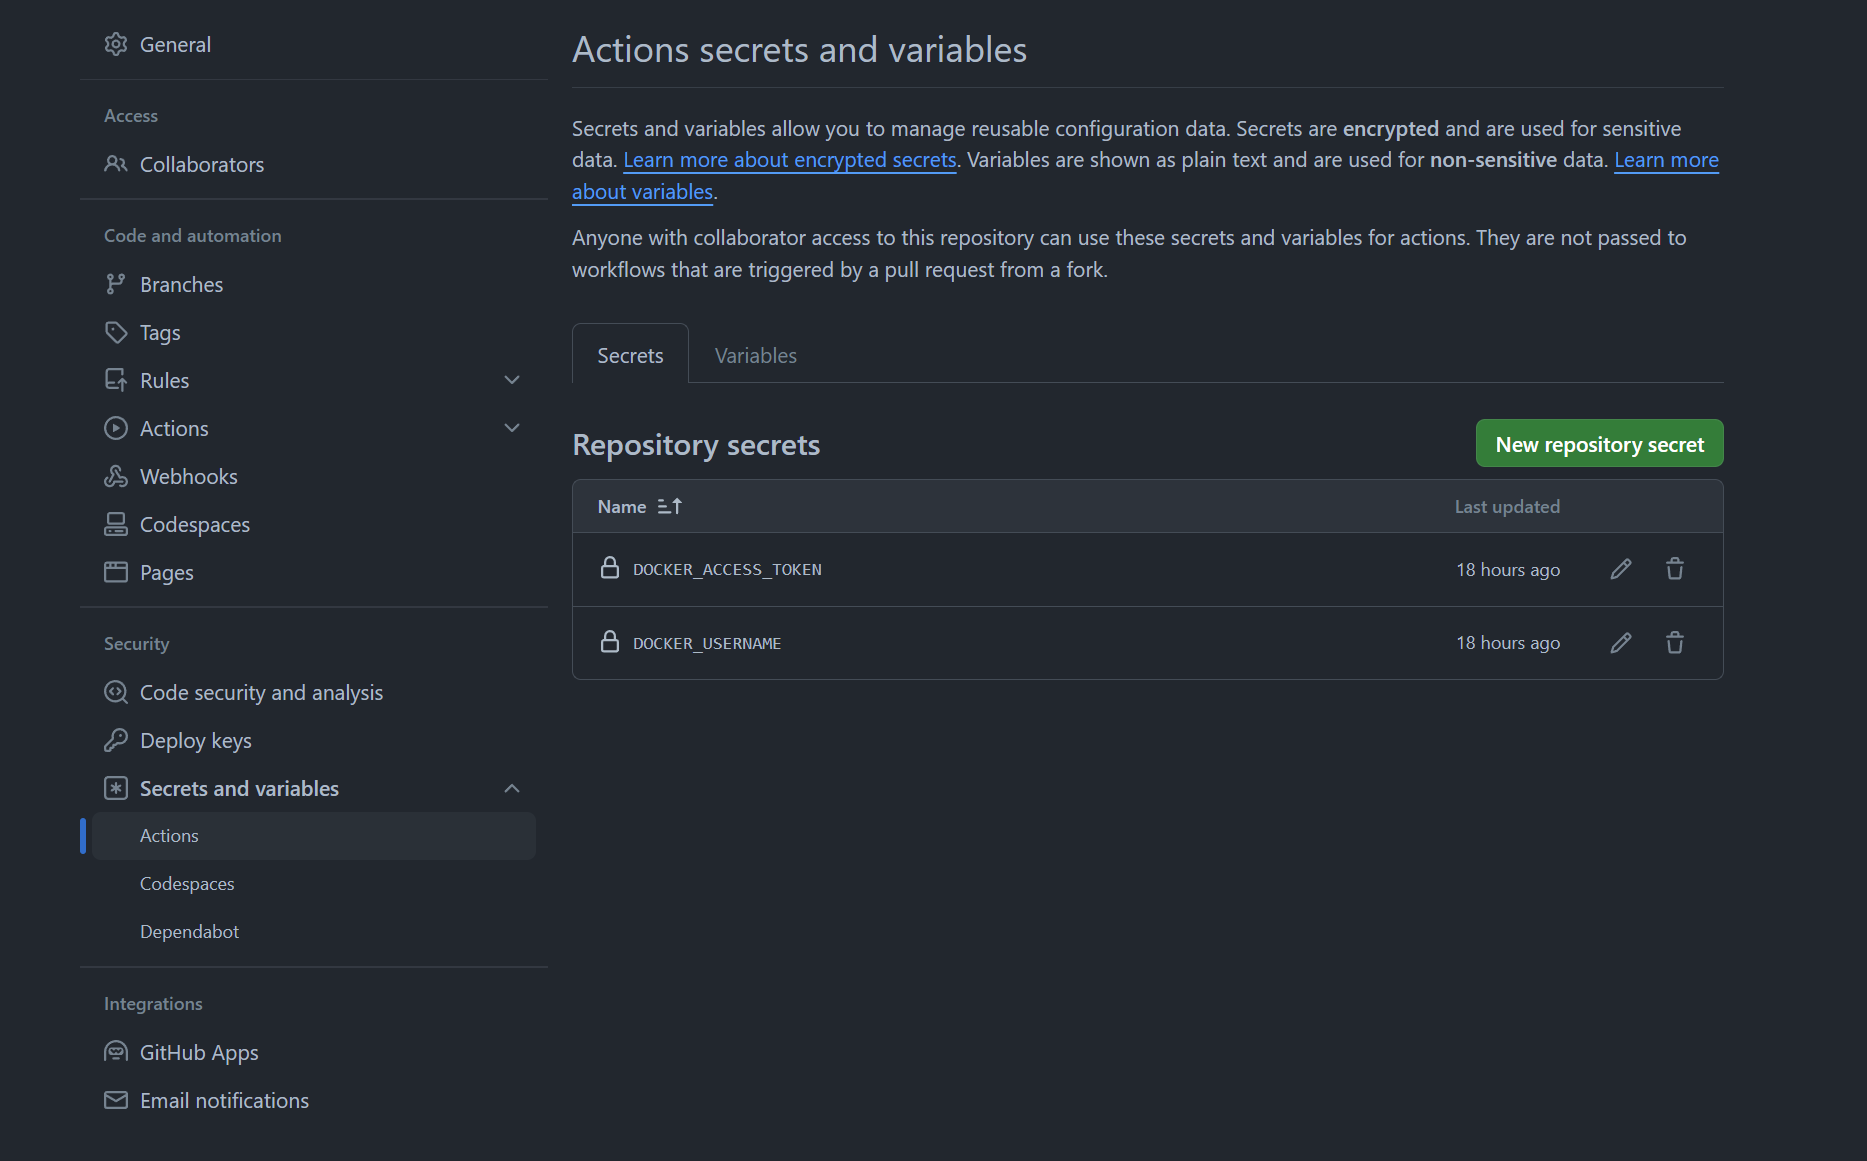Screen dimensions: 1867x1161
Task: Click '18 hours ago' in DOCKER_USERNAME row
Action: click(1508, 643)
